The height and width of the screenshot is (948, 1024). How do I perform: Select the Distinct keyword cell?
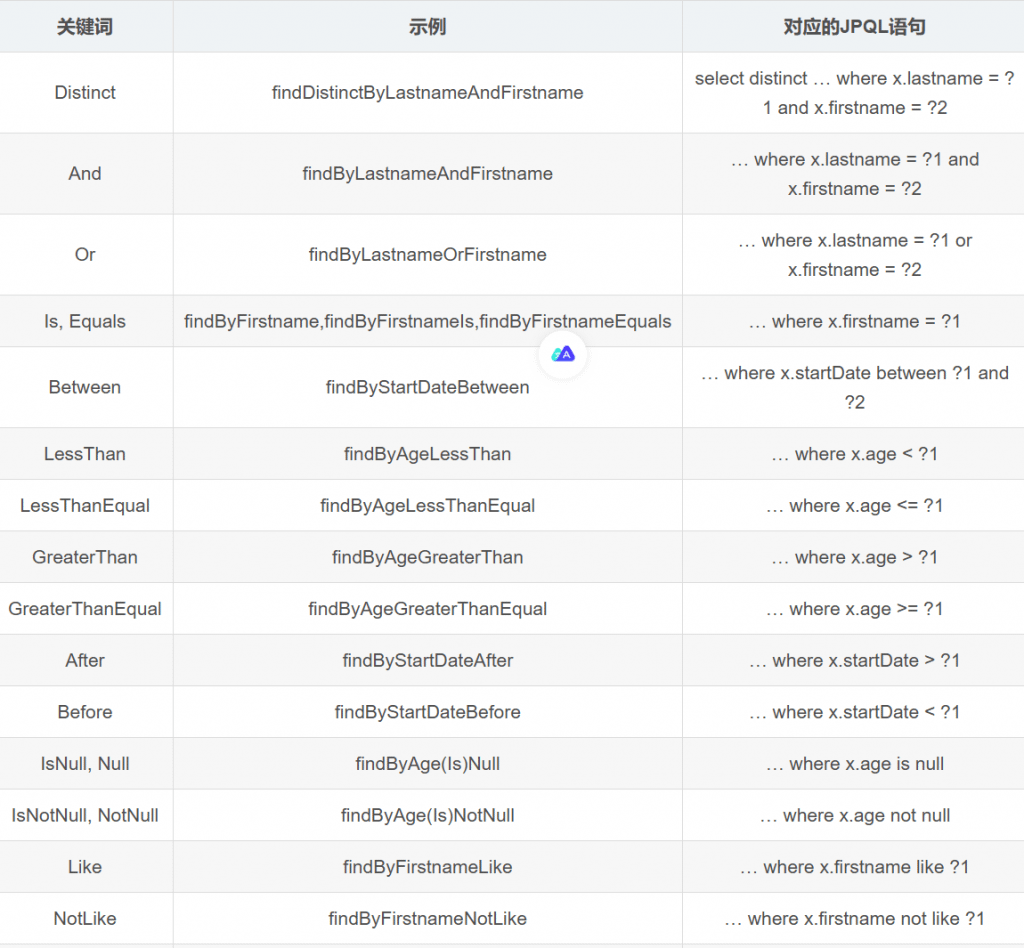pyautogui.click(x=85, y=93)
